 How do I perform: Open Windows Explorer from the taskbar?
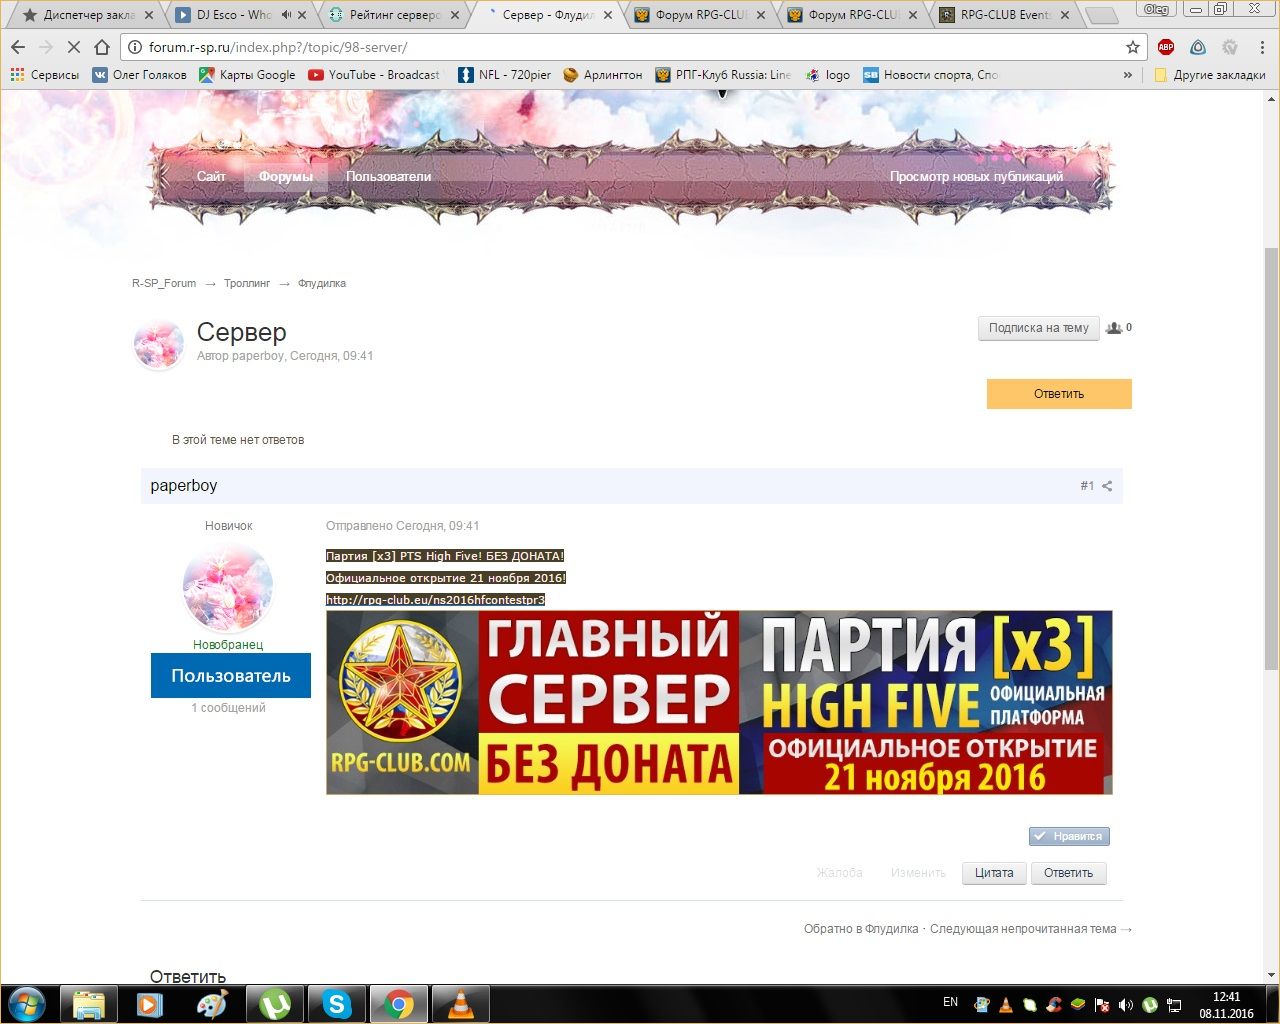89,1003
